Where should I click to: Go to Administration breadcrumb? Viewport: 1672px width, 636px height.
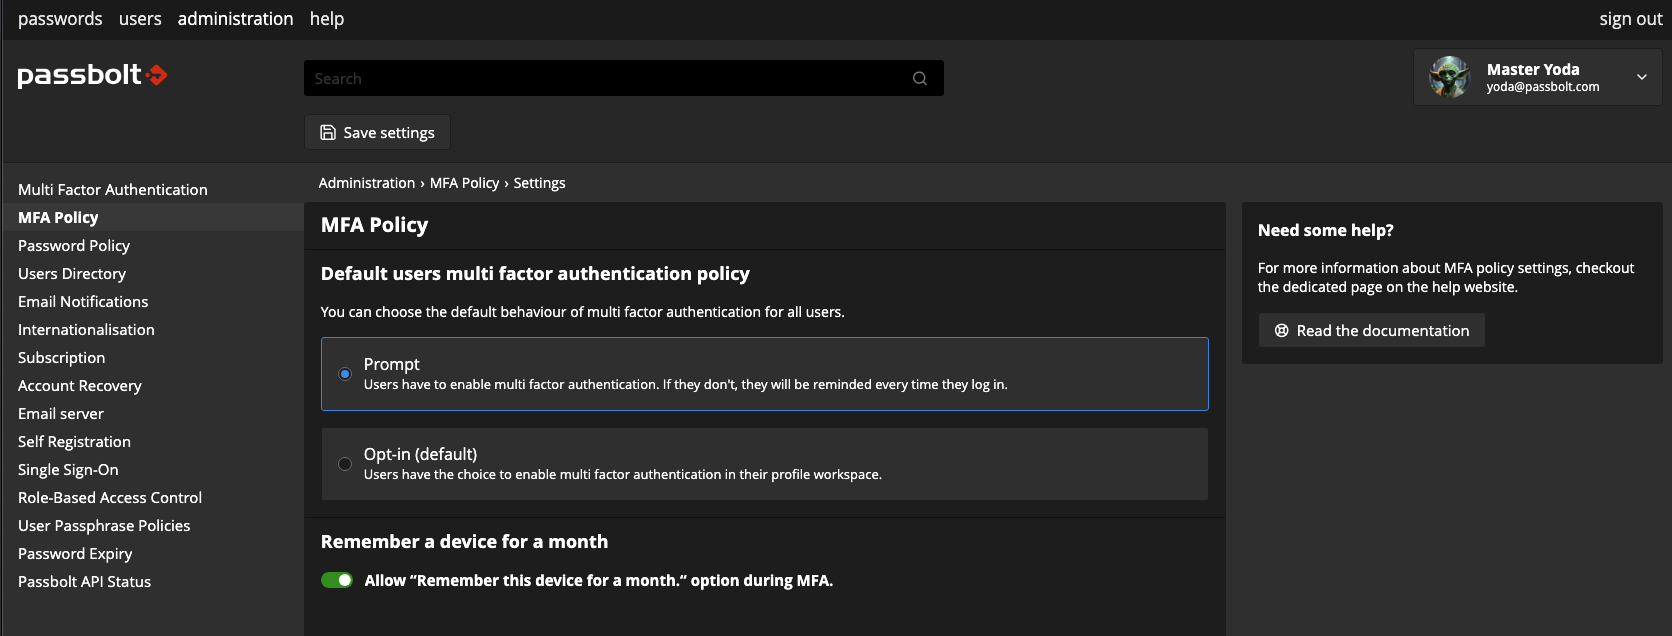point(367,183)
